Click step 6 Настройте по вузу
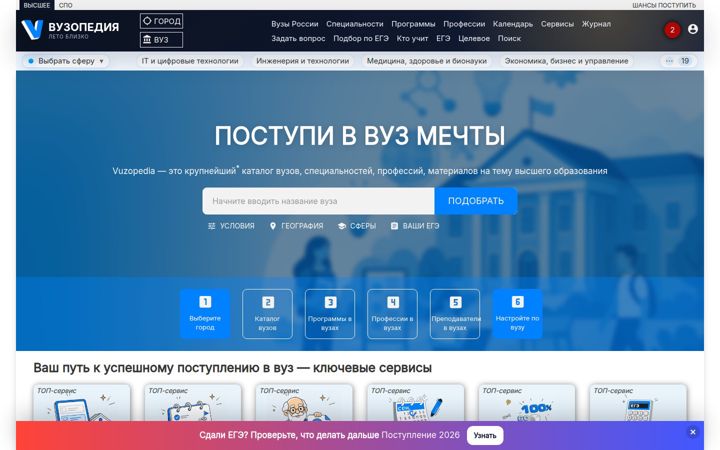Screen dimensions: 720x450 pyautogui.click(x=517, y=314)
